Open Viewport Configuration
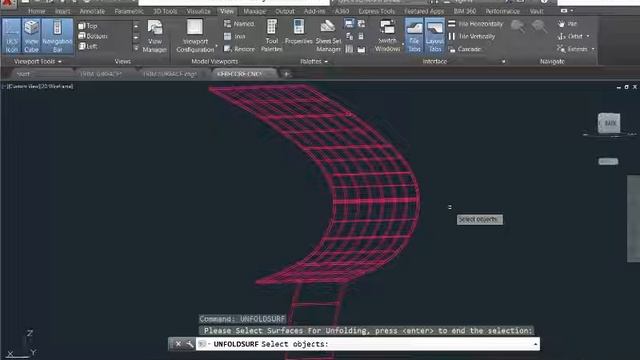The height and width of the screenshot is (360, 640). point(195,36)
